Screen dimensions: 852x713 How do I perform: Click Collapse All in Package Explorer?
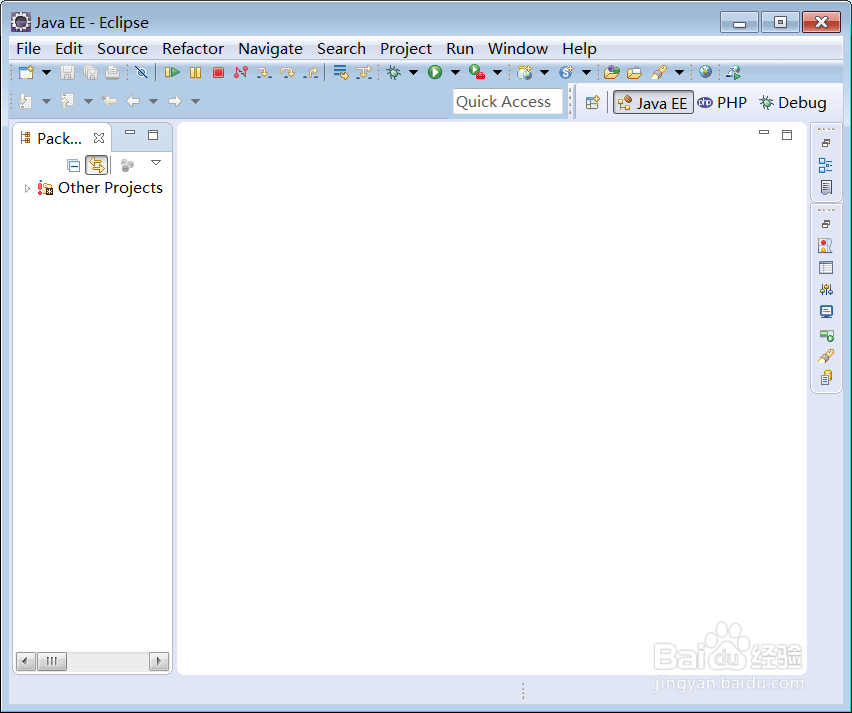73,165
